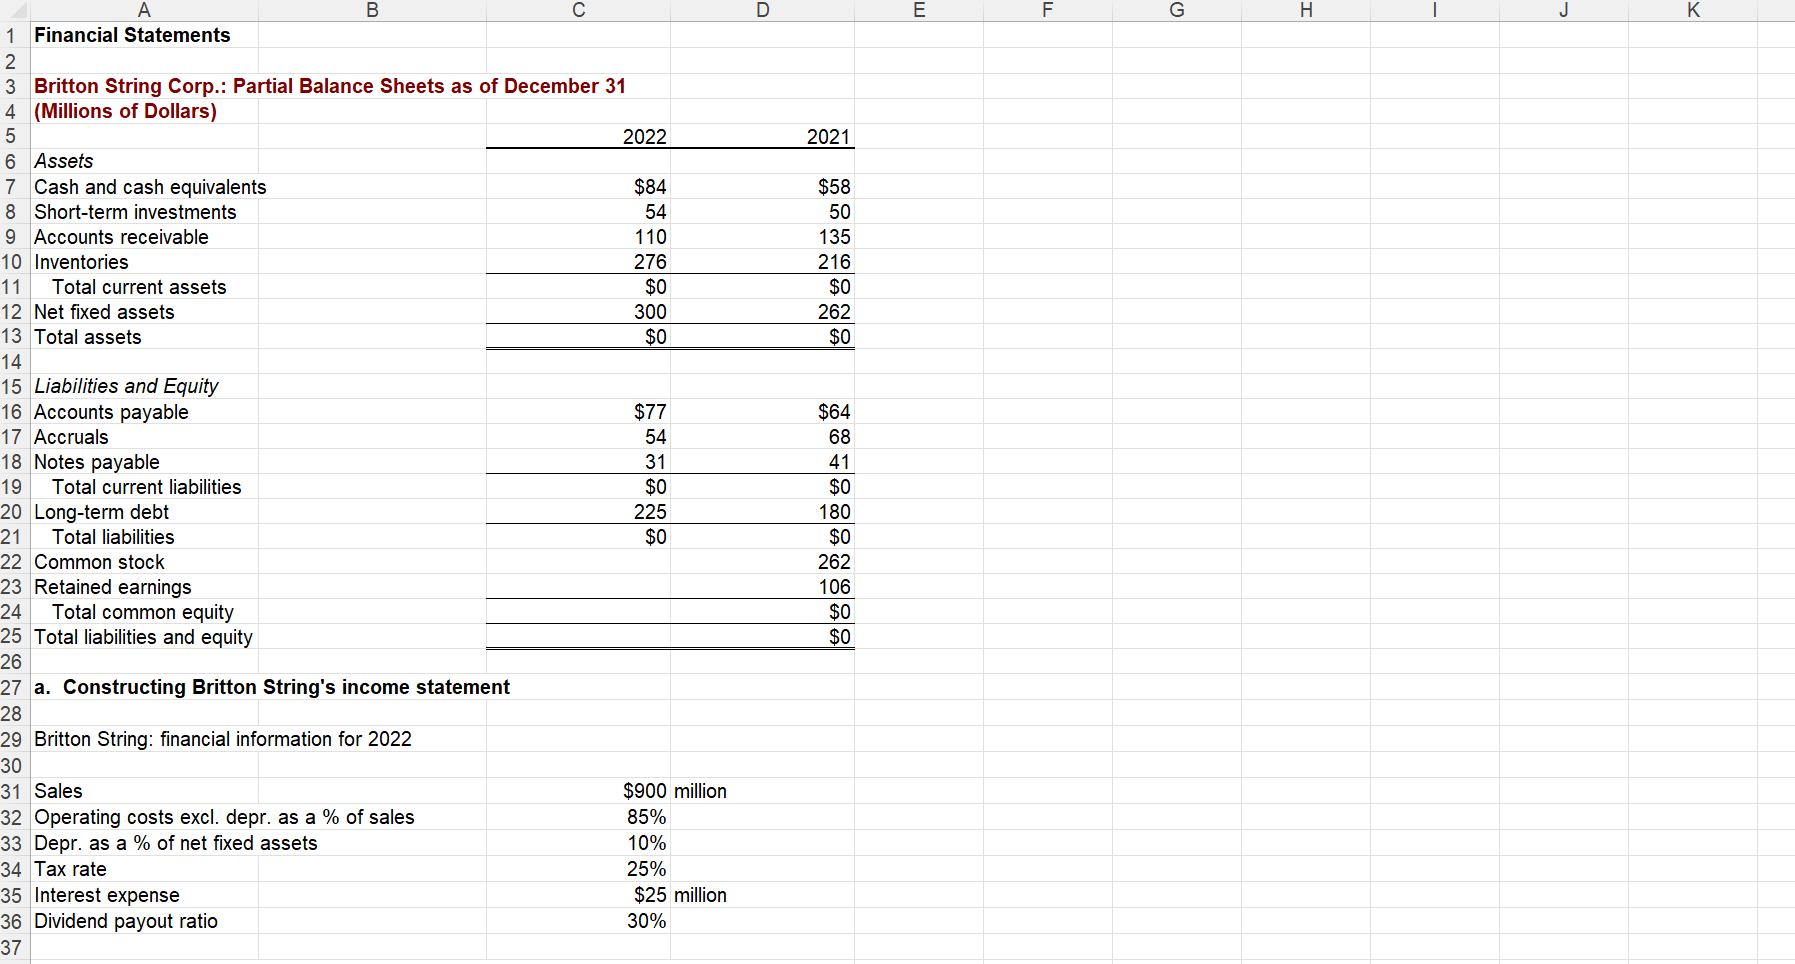Select the 2021 column year heading

tap(828, 137)
